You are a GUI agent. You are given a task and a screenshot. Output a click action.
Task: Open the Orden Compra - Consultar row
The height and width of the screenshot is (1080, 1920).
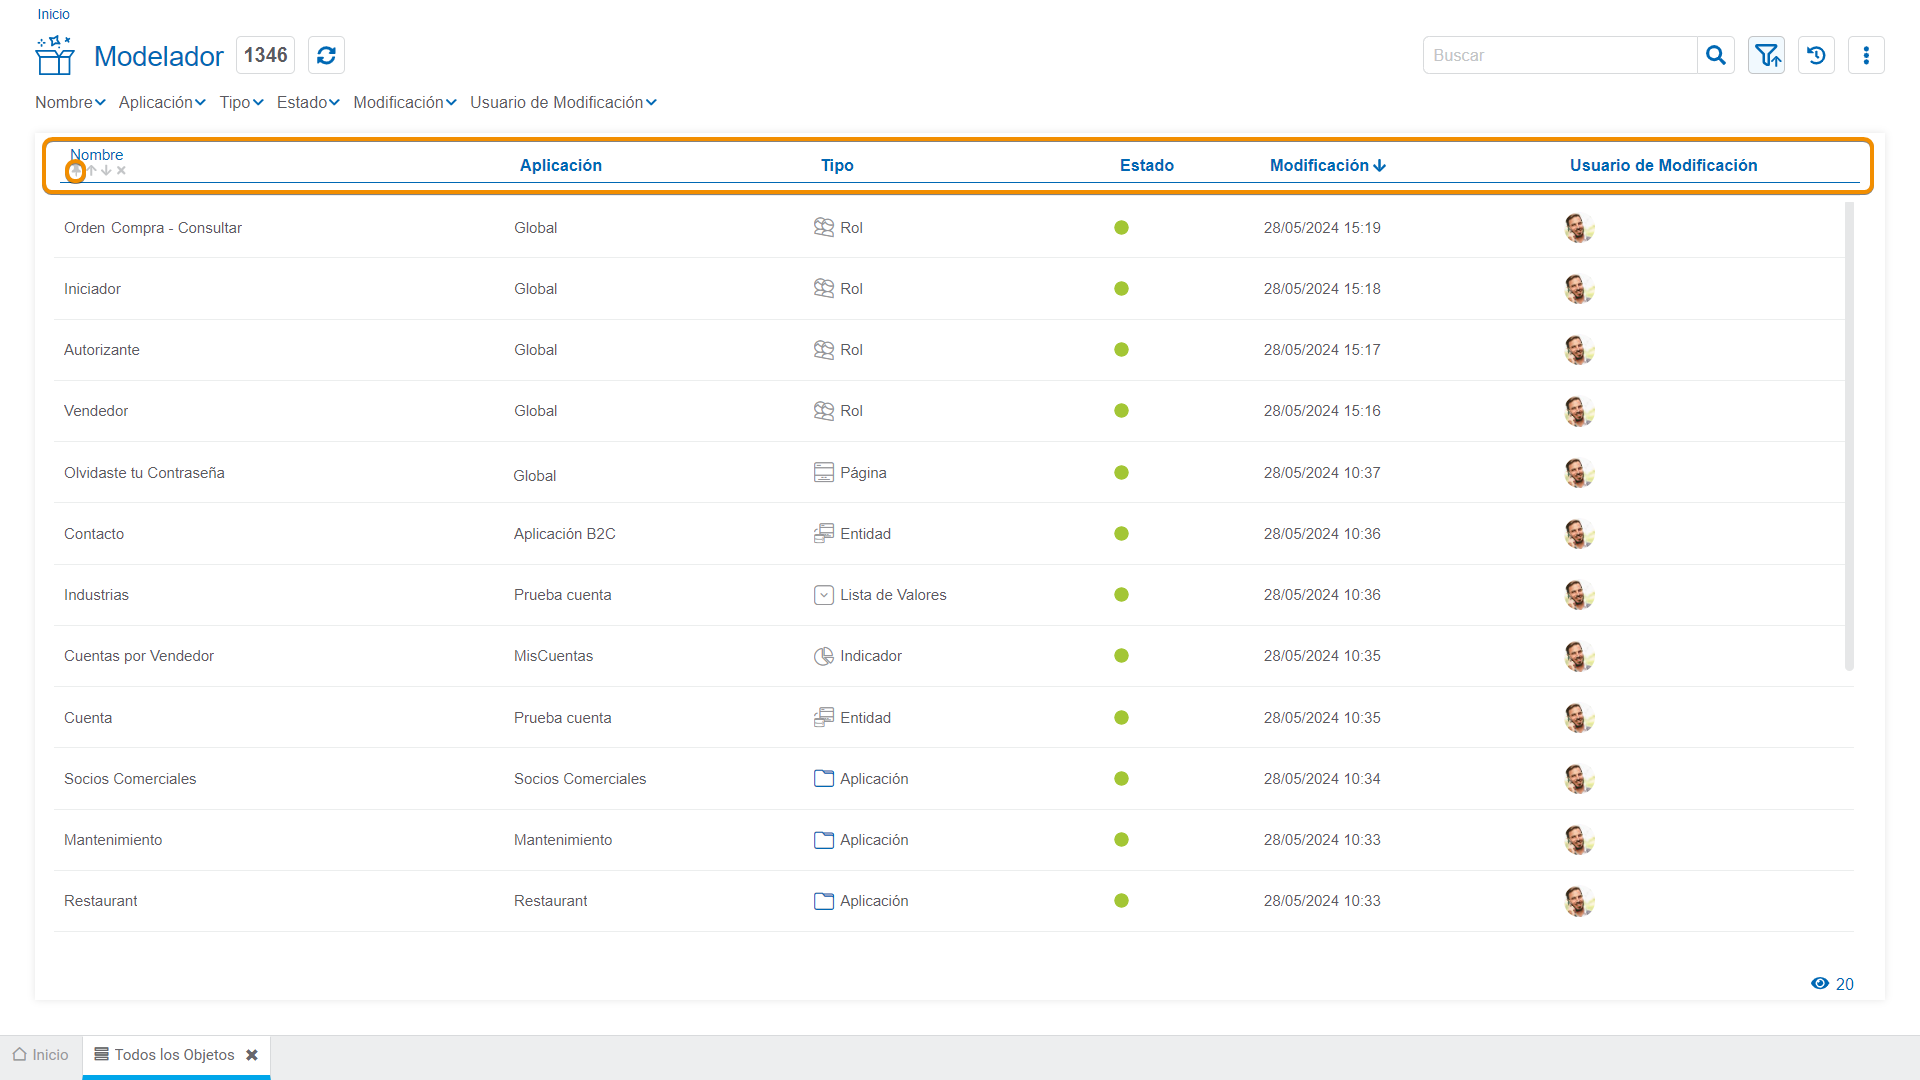pyautogui.click(x=153, y=228)
